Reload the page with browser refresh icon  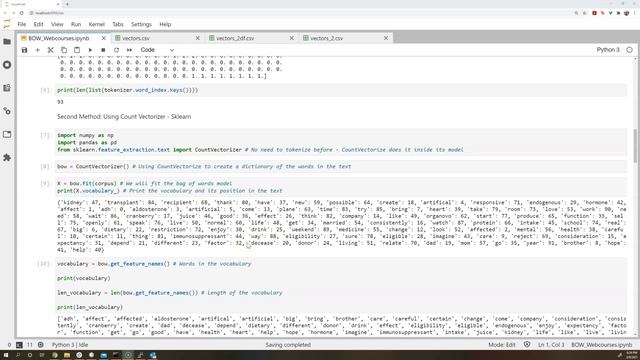pyautogui.click(x=21, y=13)
